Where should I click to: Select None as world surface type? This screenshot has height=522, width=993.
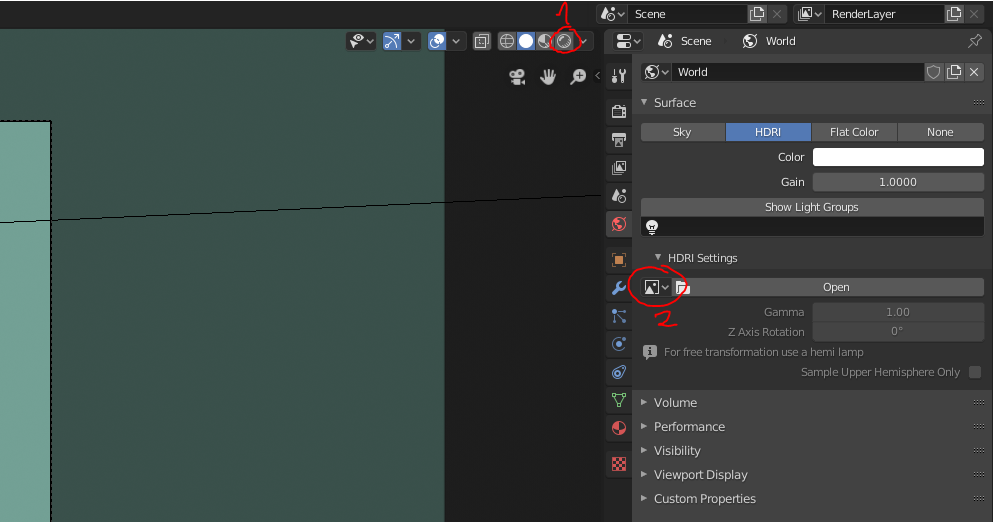[940, 132]
